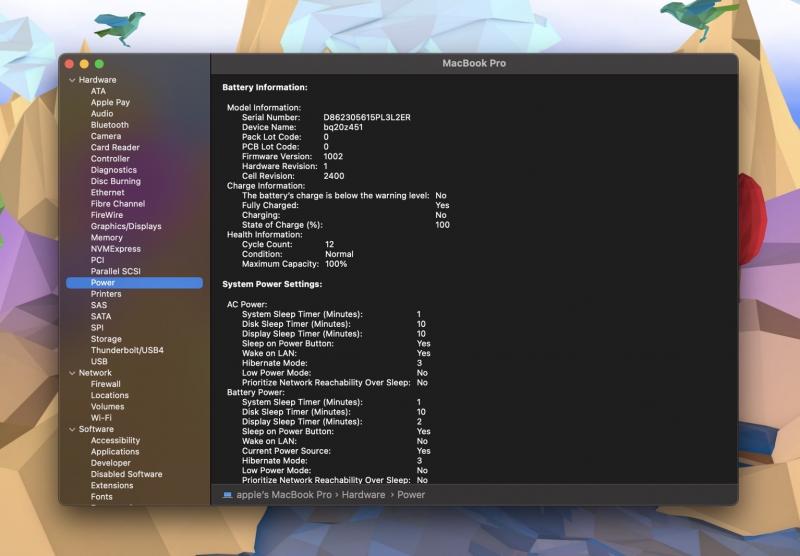
Task: Select SPI in the sidebar
Action: click(x=97, y=327)
